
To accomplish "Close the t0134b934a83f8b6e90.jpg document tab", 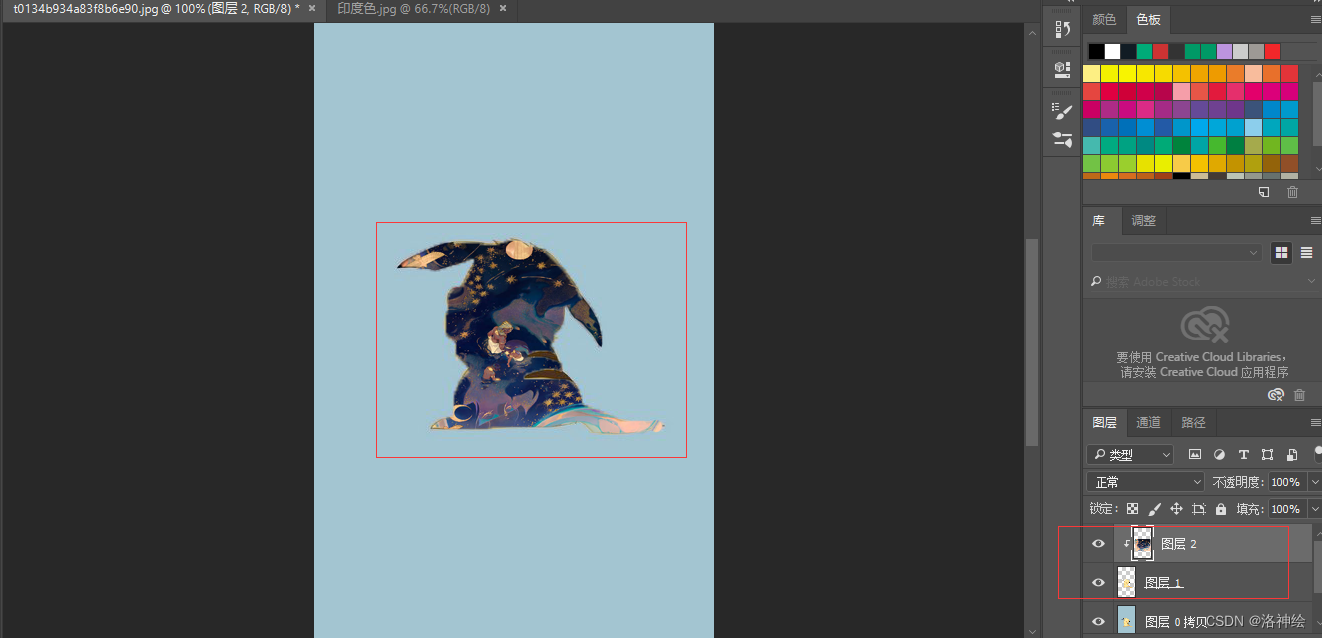I will coord(313,8).
